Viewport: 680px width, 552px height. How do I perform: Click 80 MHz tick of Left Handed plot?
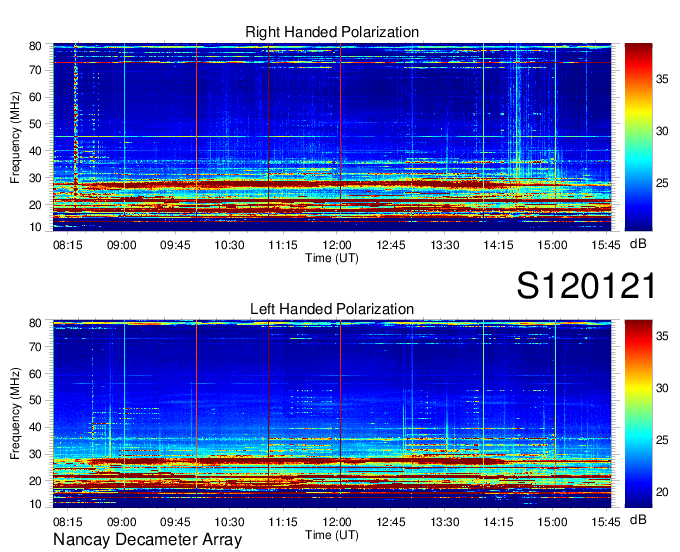(35, 323)
